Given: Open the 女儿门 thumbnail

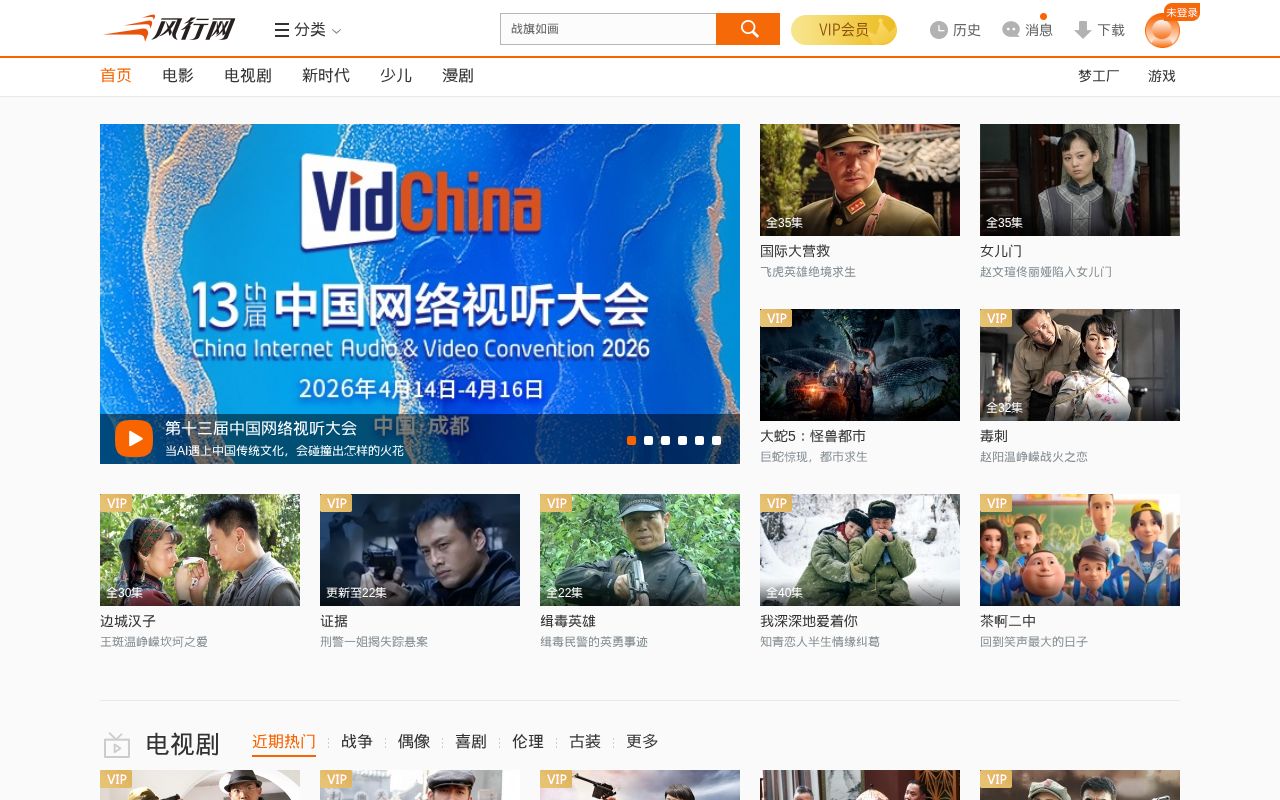Looking at the screenshot, I should click(1080, 180).
